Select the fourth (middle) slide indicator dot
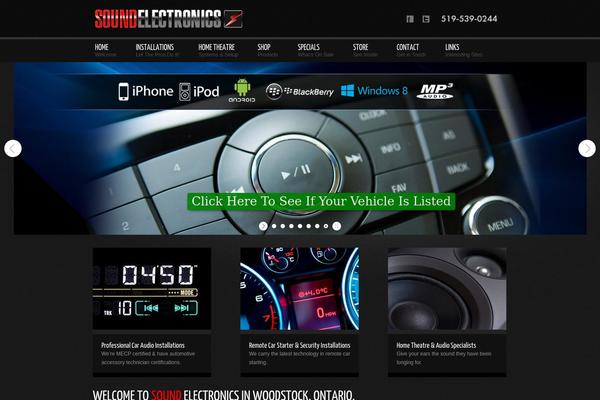Viewport: 600px width, 400px height. tap(300, 226)
